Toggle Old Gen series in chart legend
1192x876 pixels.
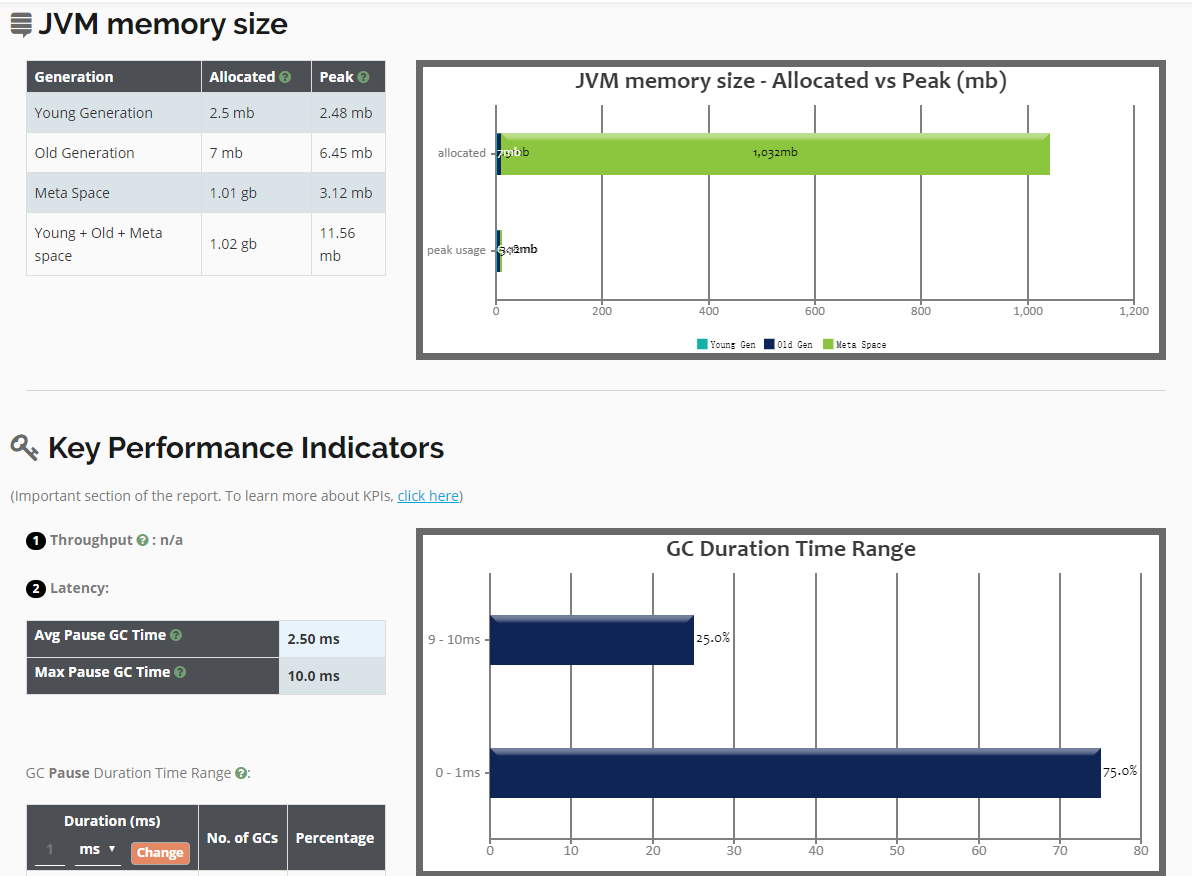[788, 344]
